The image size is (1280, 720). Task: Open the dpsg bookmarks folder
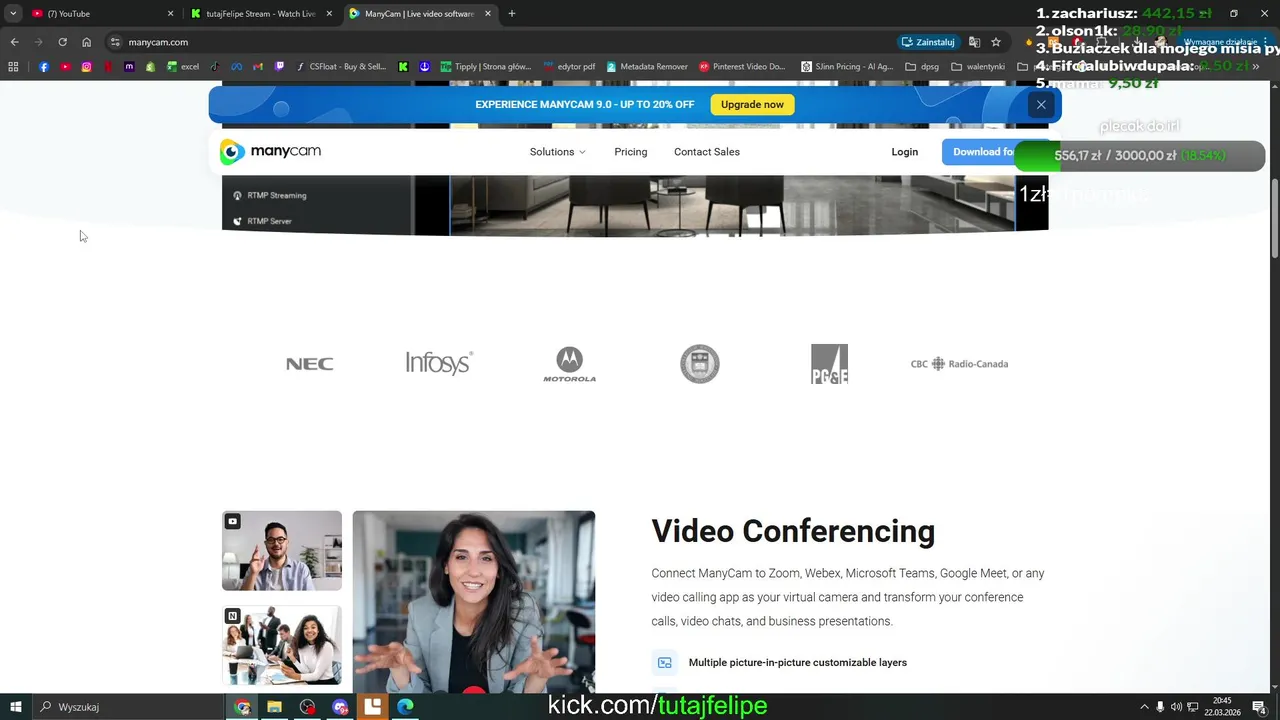click(x=922, y=67)
